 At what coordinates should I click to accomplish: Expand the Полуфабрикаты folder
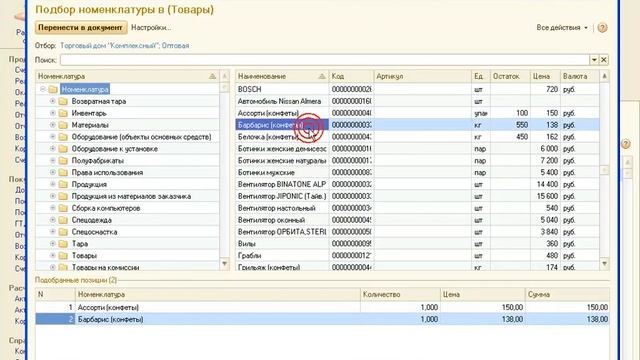pyautogui.click(x=53, y=160)
